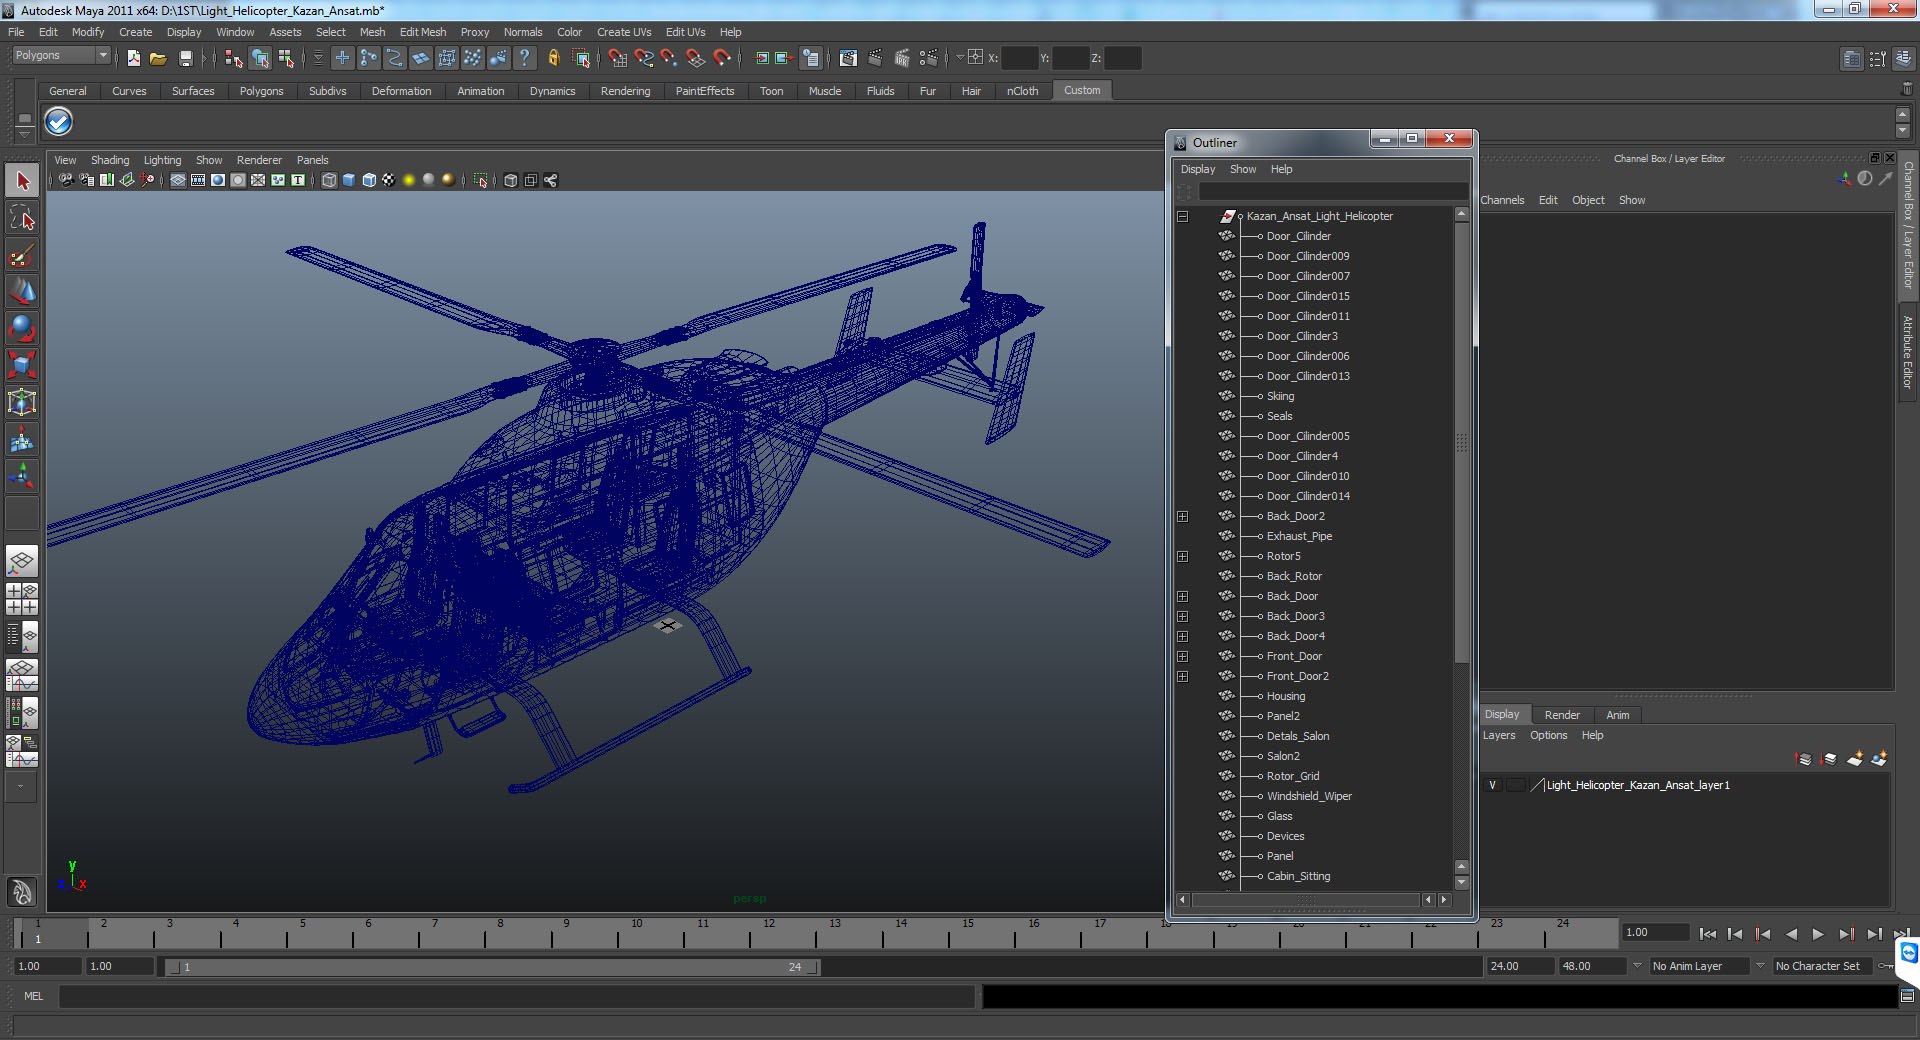The width and height of the screenshot is (1920, 1040).
Task: Click the time range slider bar
Action: click(x=492, y=967)
